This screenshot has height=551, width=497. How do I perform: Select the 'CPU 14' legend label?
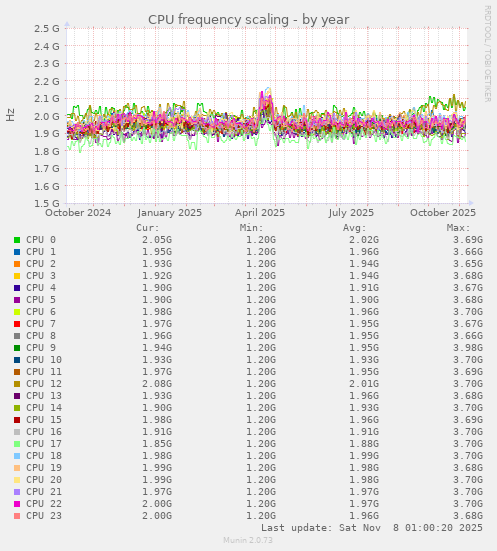pos(44,408)
